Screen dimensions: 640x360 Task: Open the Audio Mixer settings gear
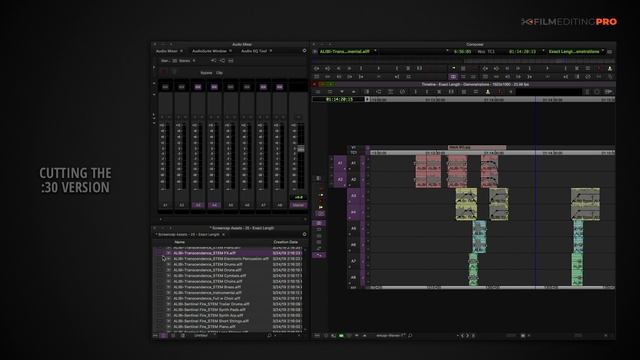click(304, 51)
